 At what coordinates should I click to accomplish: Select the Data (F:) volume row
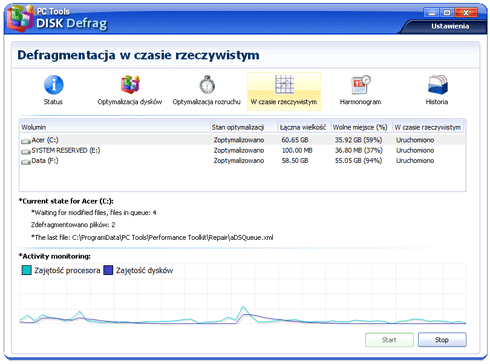coord(242,161)
